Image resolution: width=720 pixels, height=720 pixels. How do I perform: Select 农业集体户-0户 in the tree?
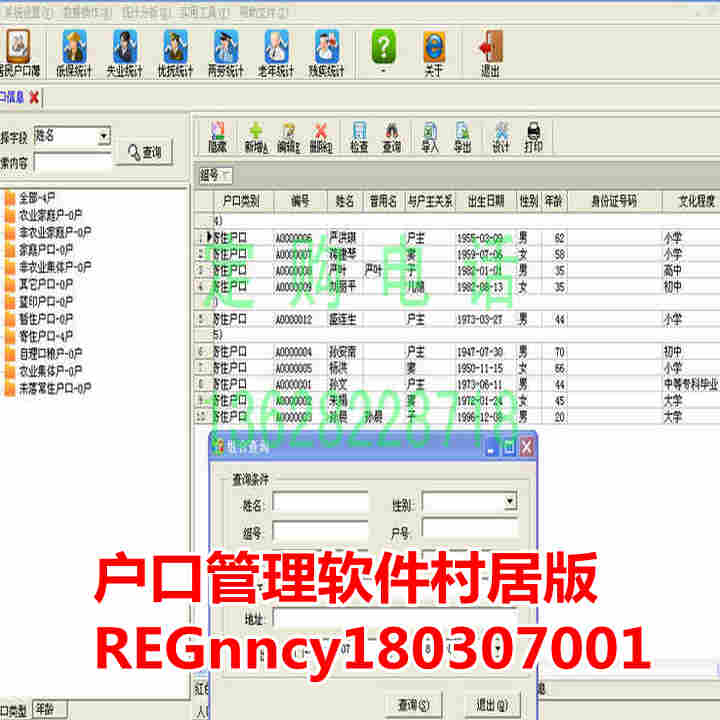50,371
